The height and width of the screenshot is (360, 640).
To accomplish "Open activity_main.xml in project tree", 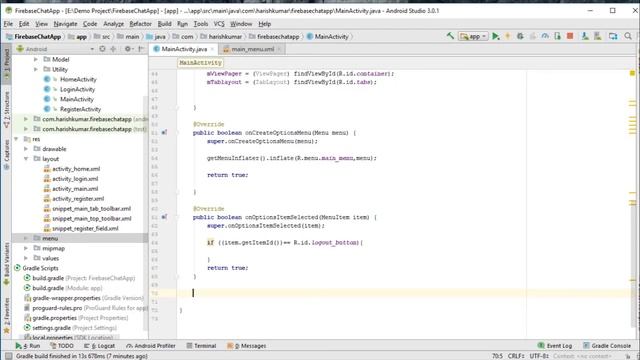I will click(x=75, y=189).
